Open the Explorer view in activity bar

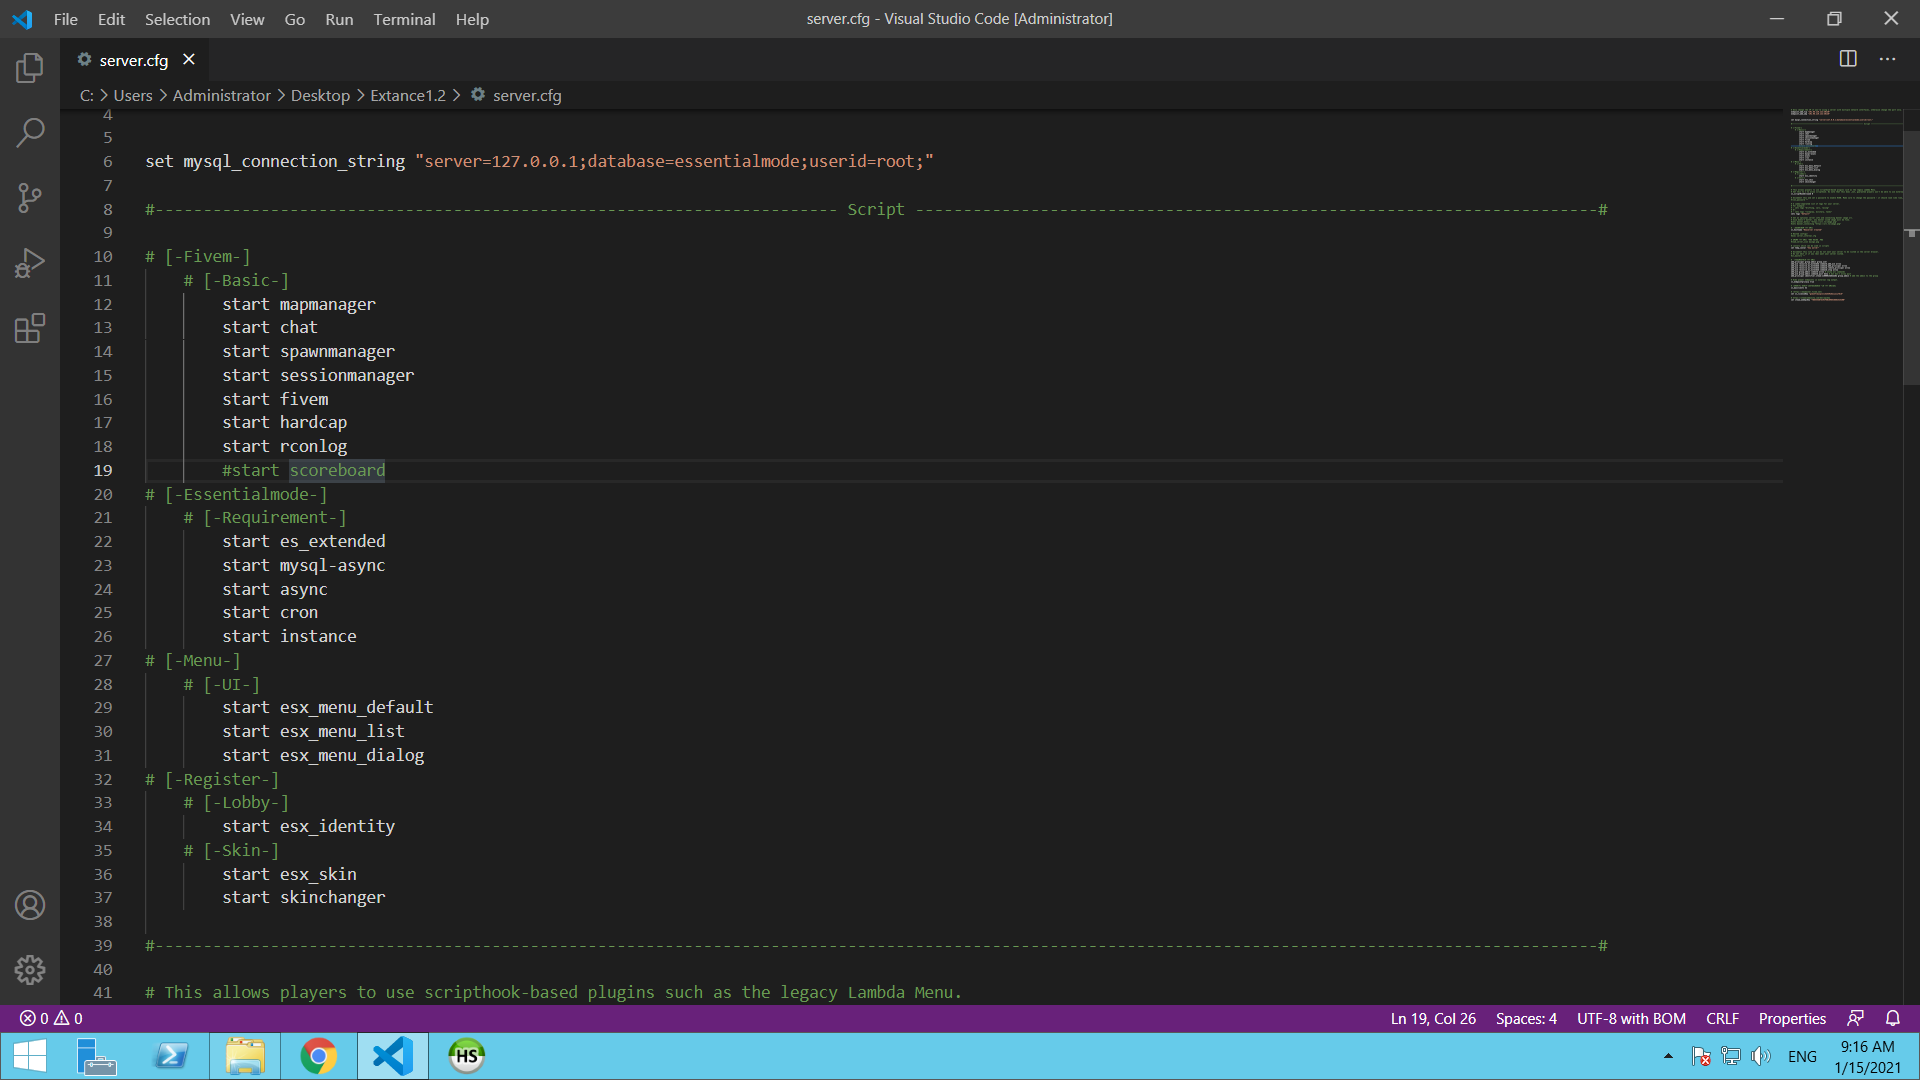[30, 68]
